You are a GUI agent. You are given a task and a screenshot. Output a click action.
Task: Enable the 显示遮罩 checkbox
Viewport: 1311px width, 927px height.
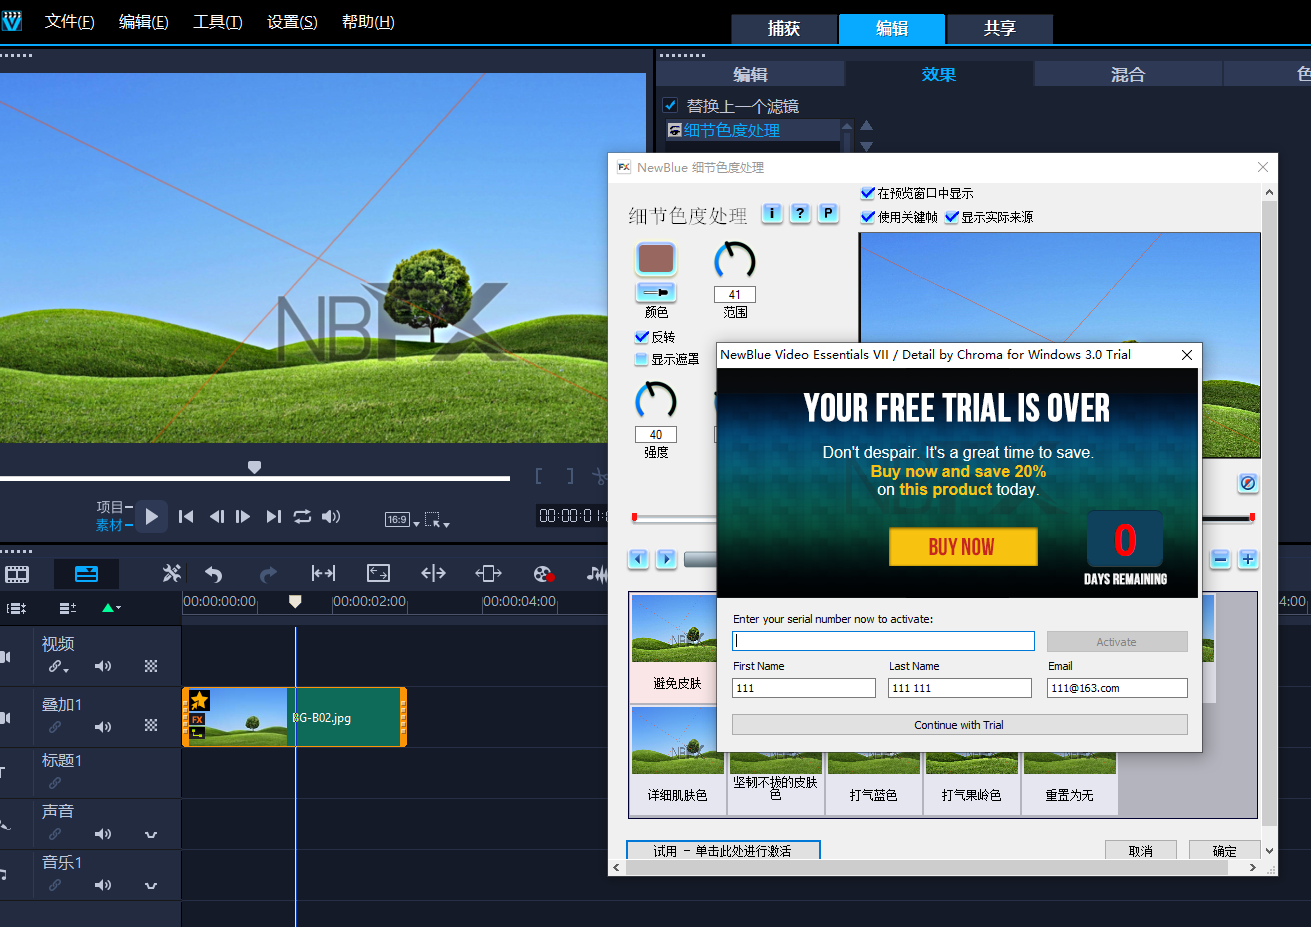tap(642, 359)
